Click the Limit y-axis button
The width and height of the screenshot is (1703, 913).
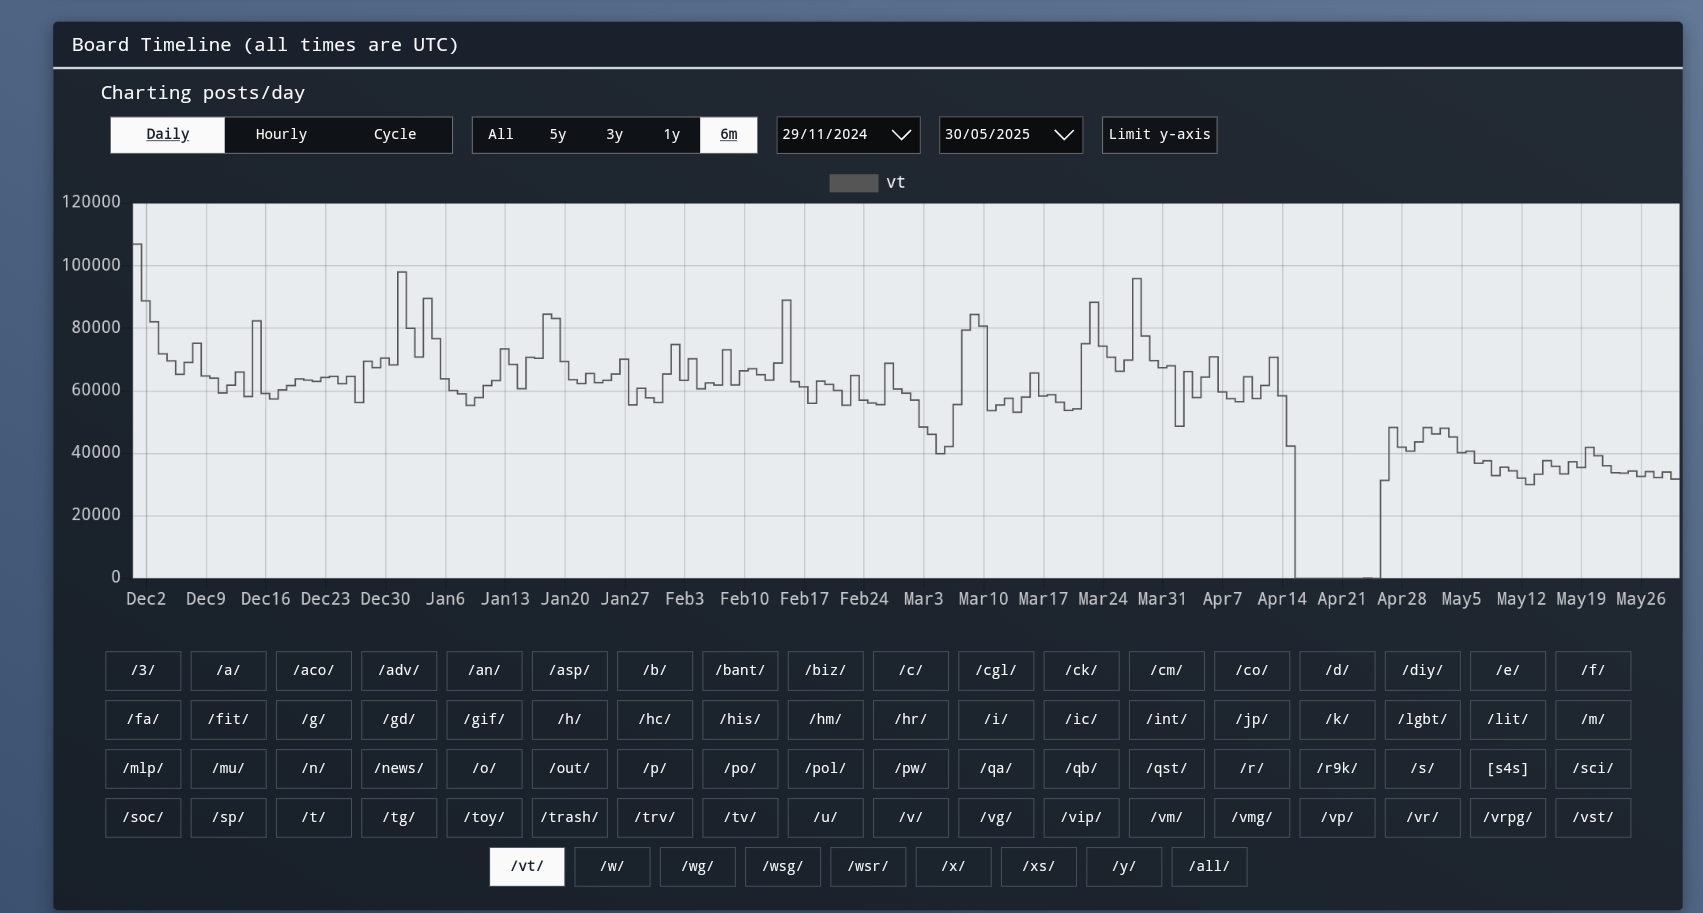(1159, 135)
